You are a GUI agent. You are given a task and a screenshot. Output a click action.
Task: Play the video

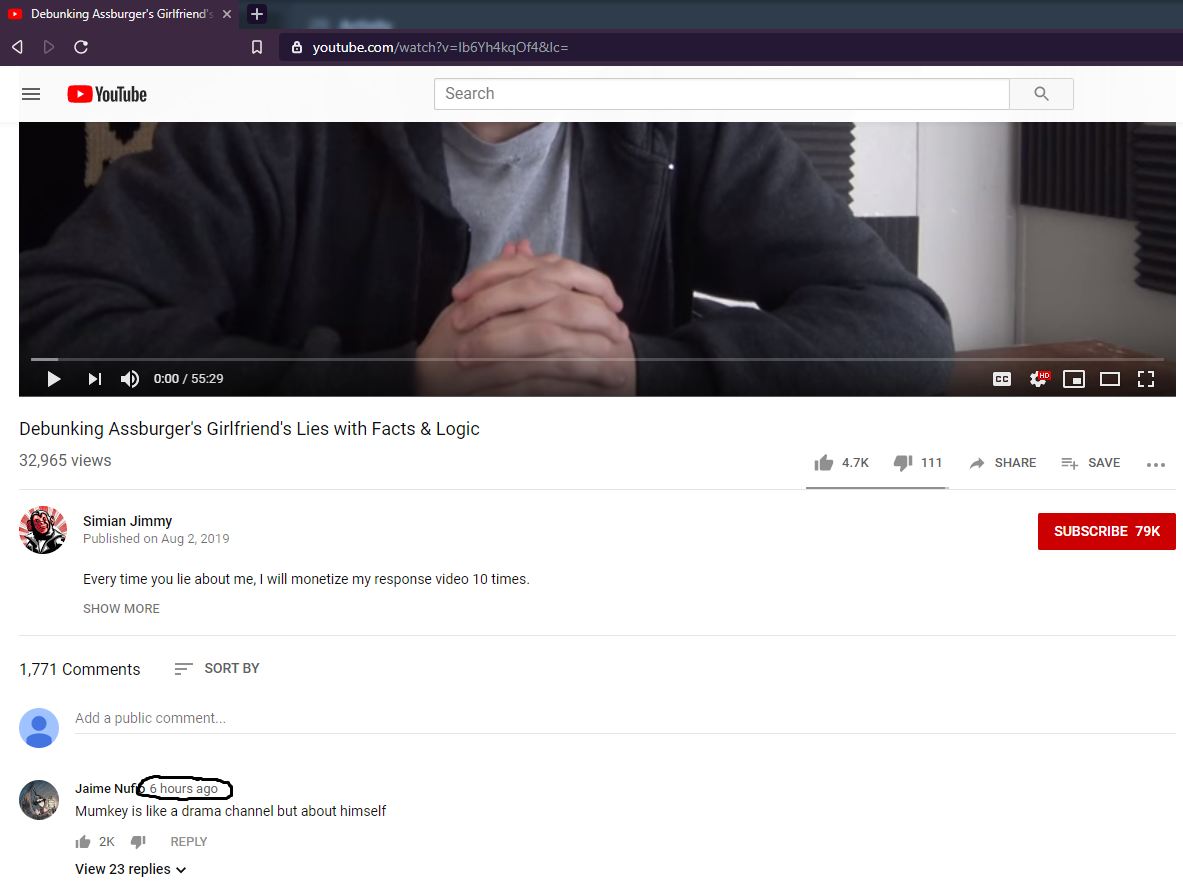(54, 379)
